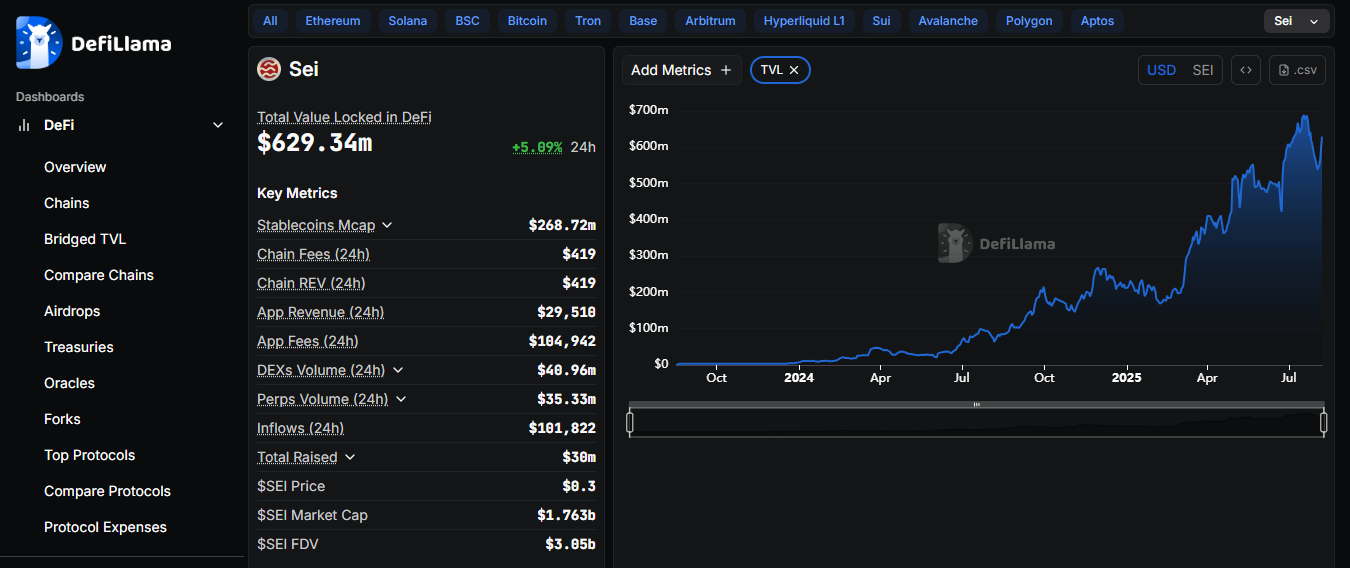The image size is (1350, 568).
Task: Select the Sui chain tab
Action: coord(881,21)
